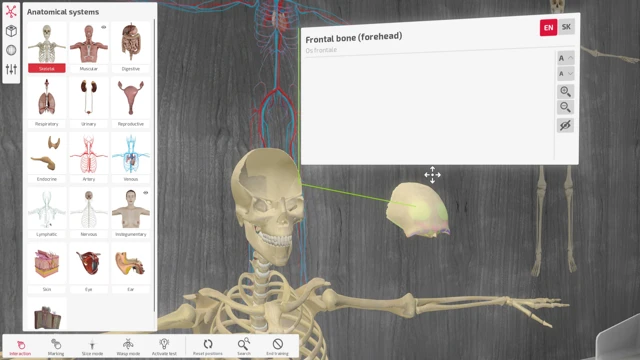Select the Marking tool

click(x=56, y=347)
